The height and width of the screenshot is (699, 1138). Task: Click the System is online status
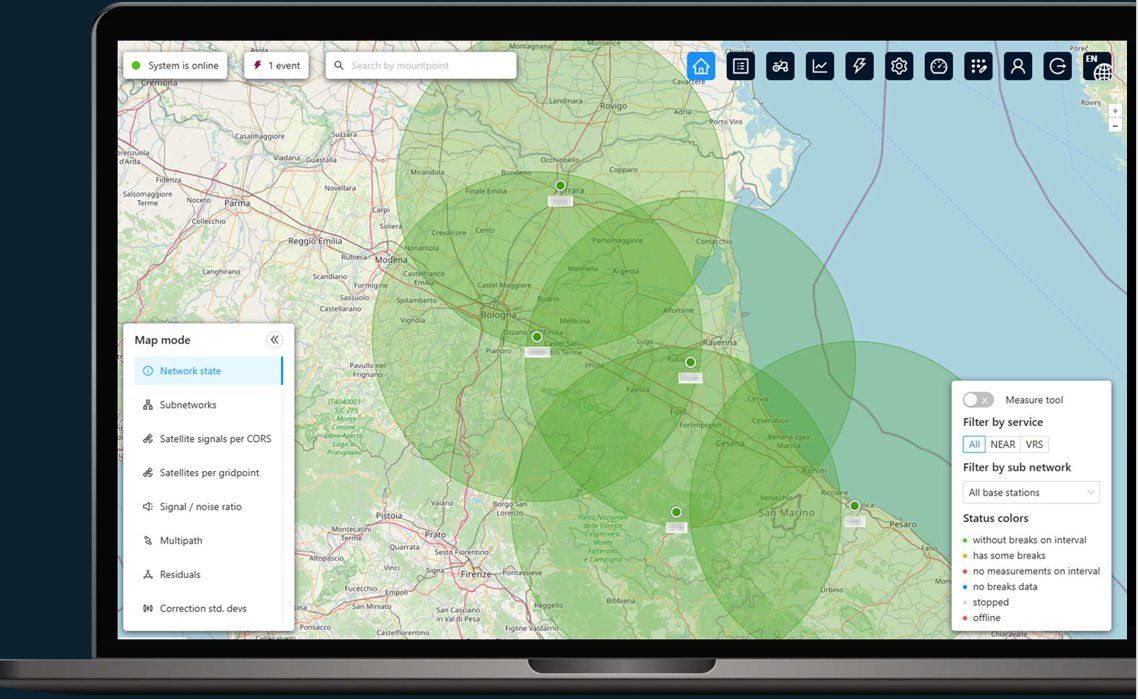pyautogui.click(x=175, y=65)
